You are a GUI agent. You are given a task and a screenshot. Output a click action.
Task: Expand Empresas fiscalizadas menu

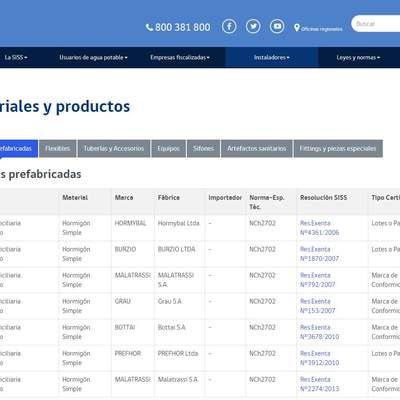pyautogui.click(x=180, y=57)
